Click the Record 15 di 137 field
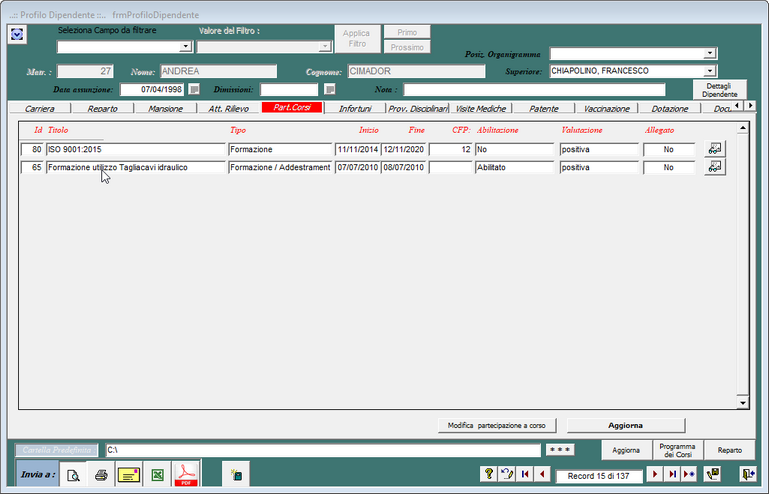This screenshot has height=494, width=769. (598, 476)
